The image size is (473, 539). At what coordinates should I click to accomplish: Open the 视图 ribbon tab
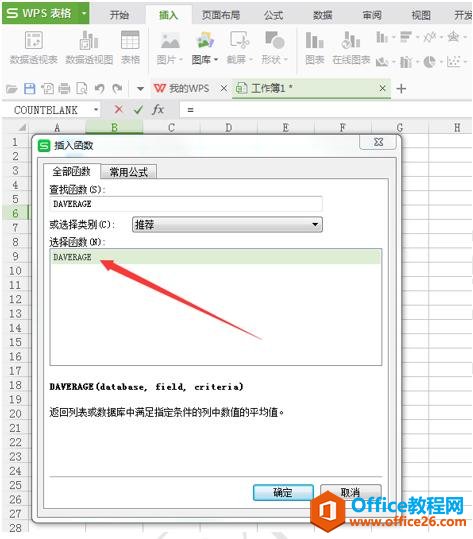421,15
